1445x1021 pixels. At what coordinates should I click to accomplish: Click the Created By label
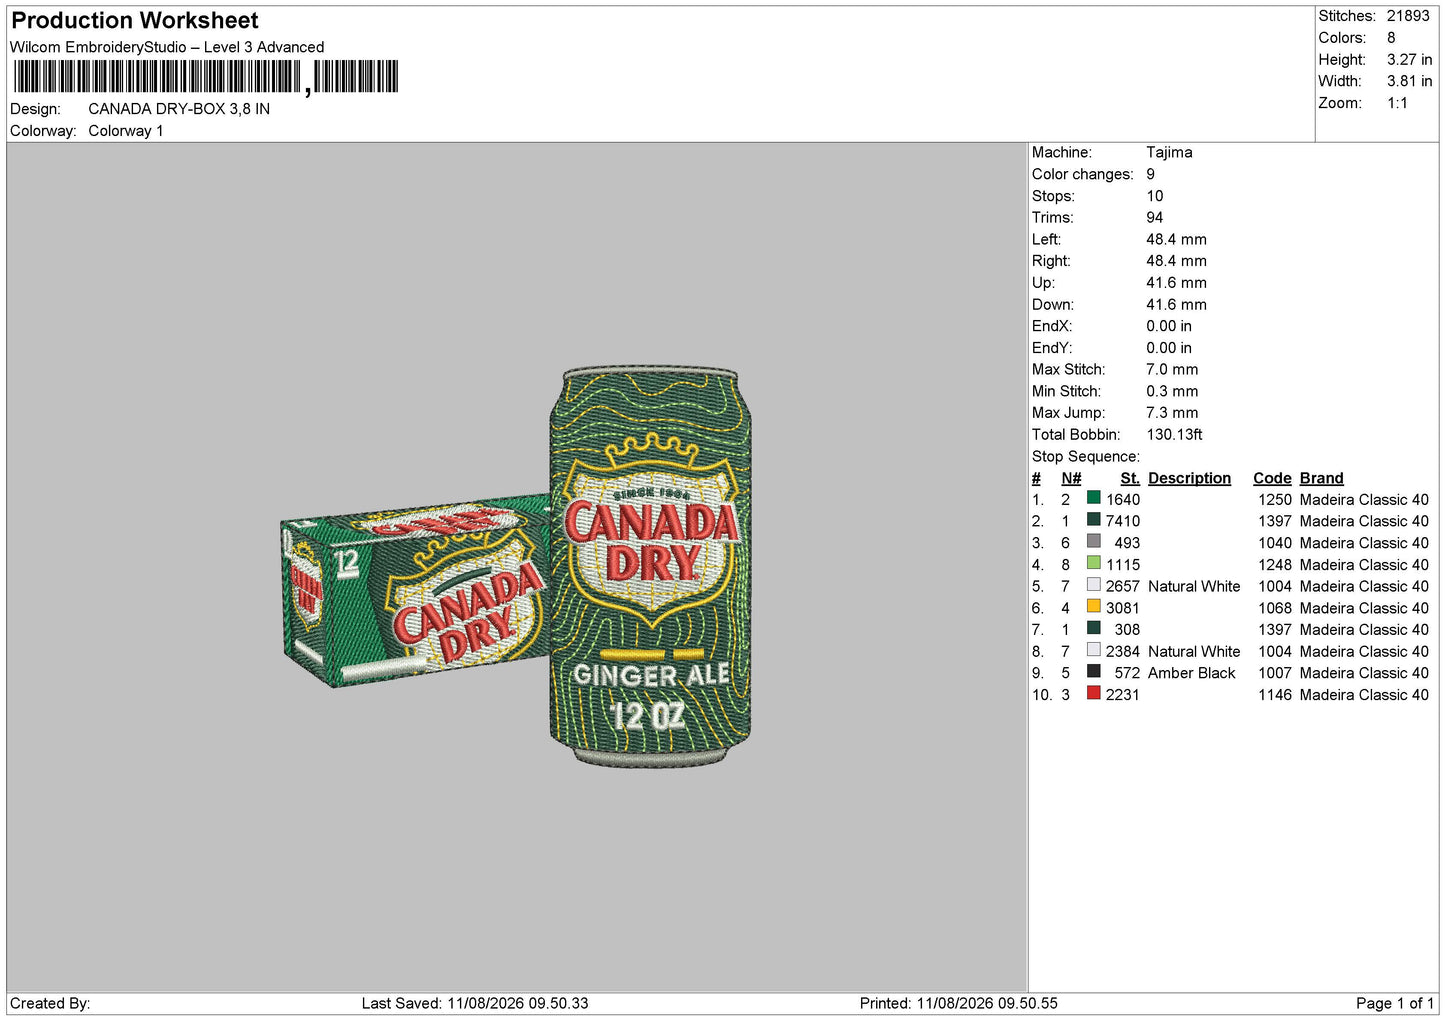click(50, 1003)
